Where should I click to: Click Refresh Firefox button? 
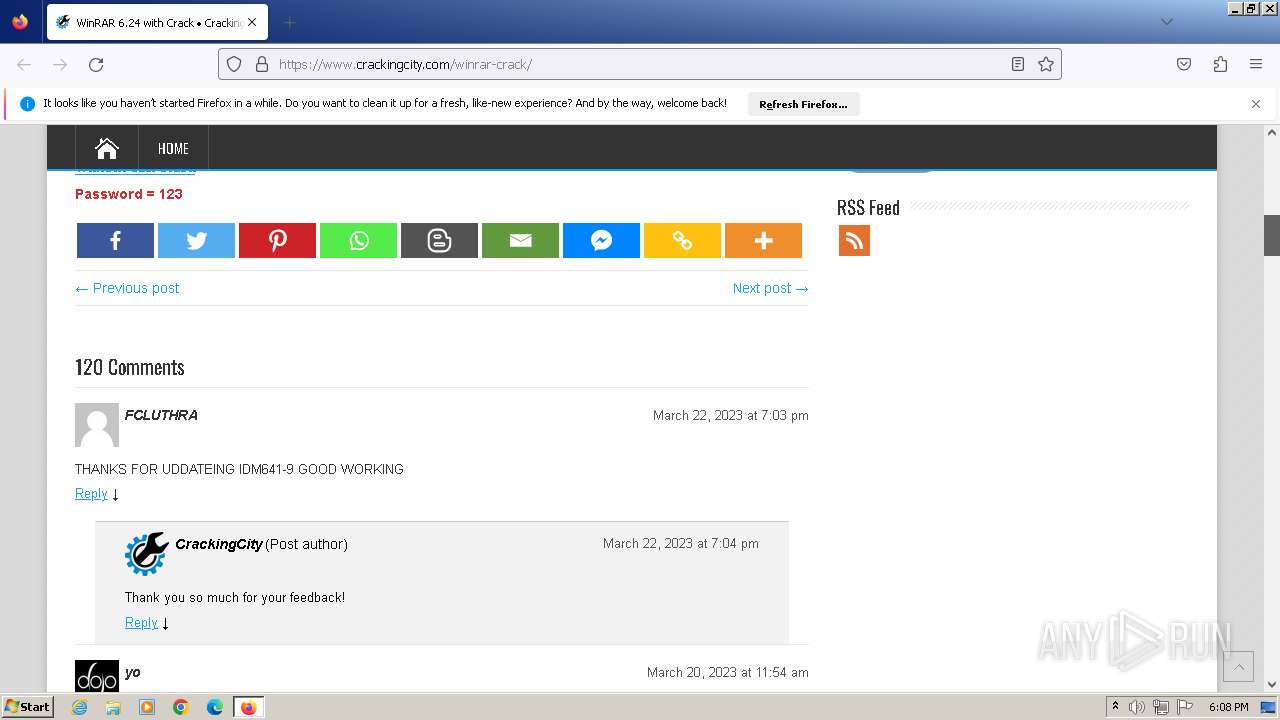(x=803, y=104)
